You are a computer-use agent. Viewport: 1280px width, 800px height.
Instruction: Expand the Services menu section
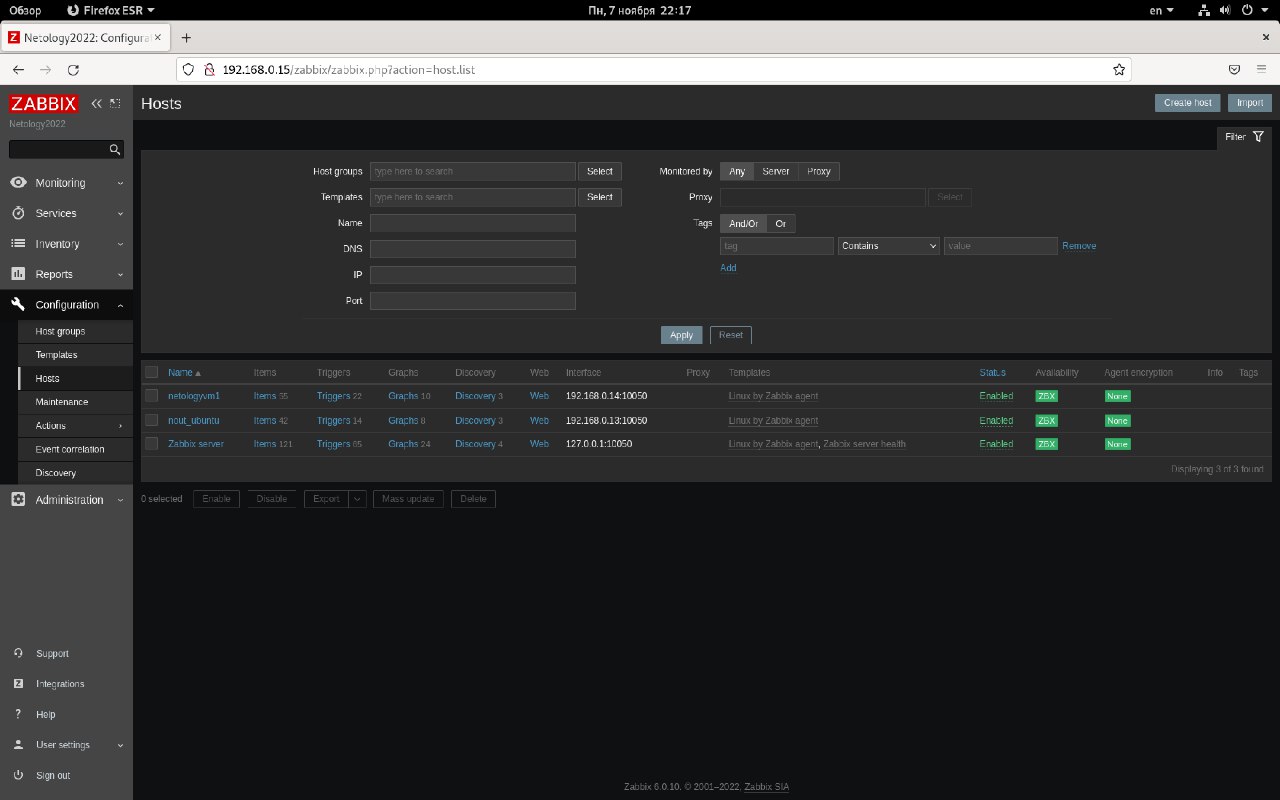(120, 213)
